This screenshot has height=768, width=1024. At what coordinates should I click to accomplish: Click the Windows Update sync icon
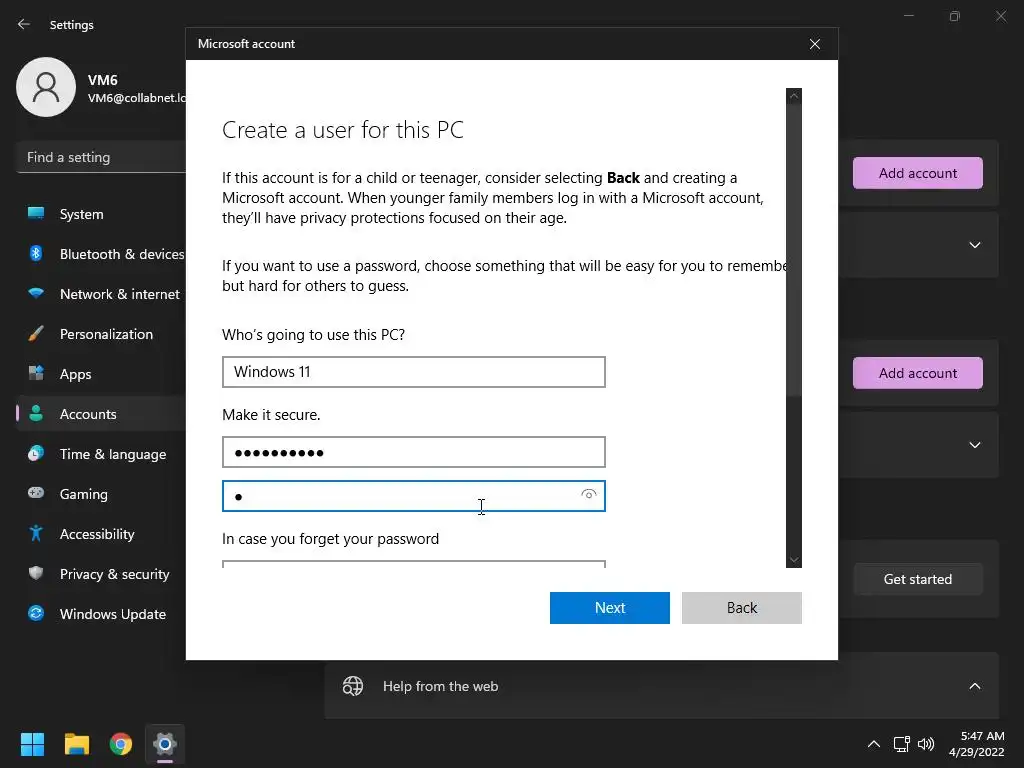coord(36,613)
